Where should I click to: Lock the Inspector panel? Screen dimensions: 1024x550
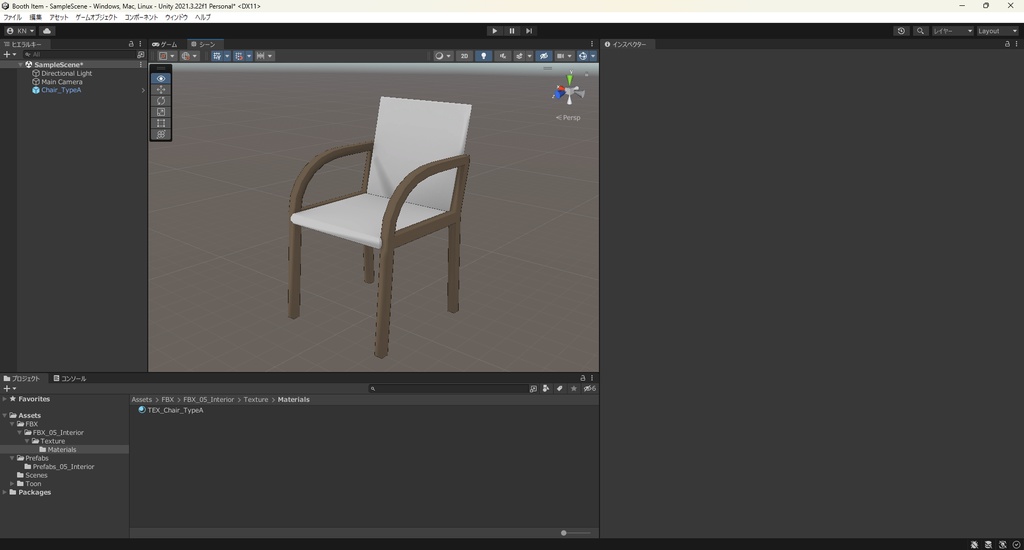(1007, 44)
